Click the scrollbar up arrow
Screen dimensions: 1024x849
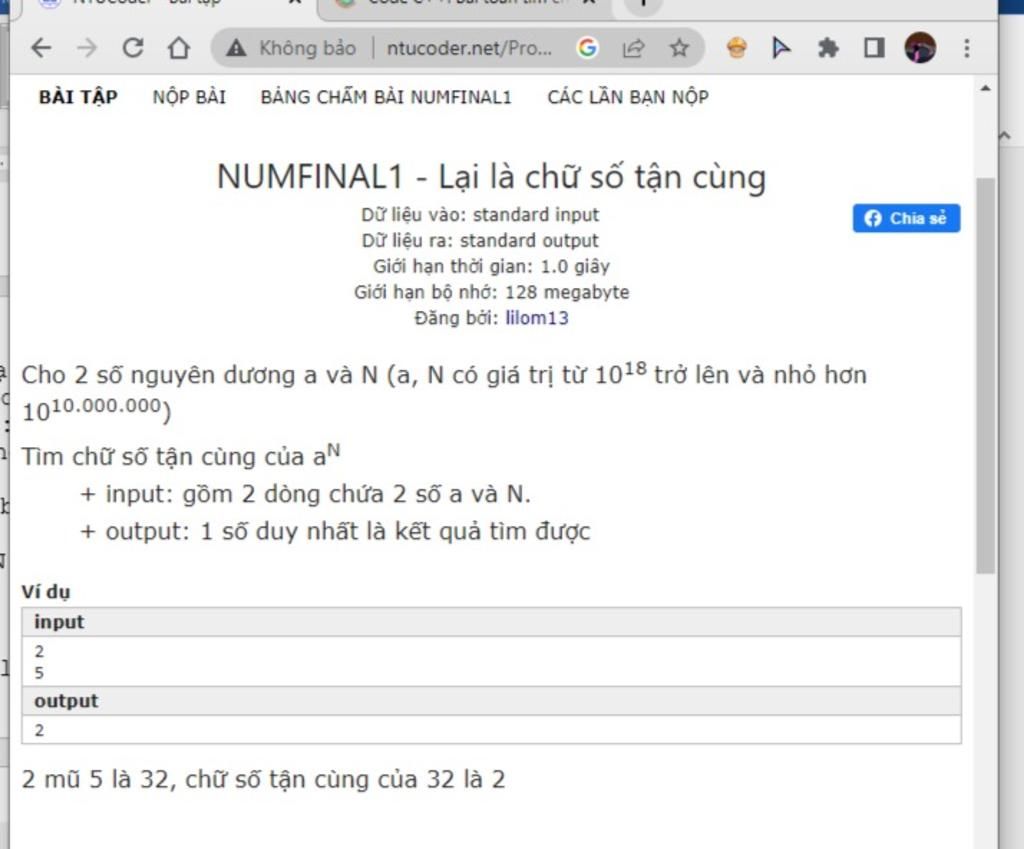(x=985, y=88)
